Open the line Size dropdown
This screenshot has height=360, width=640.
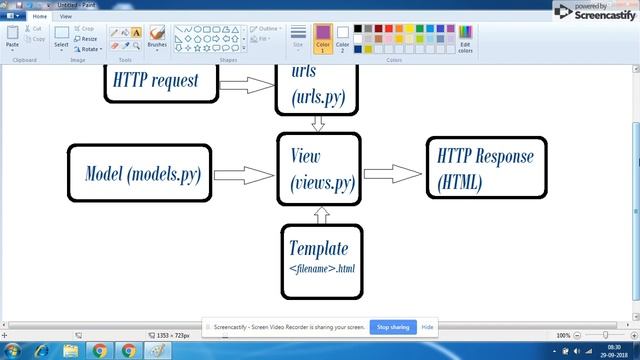(x=298, y=38)
